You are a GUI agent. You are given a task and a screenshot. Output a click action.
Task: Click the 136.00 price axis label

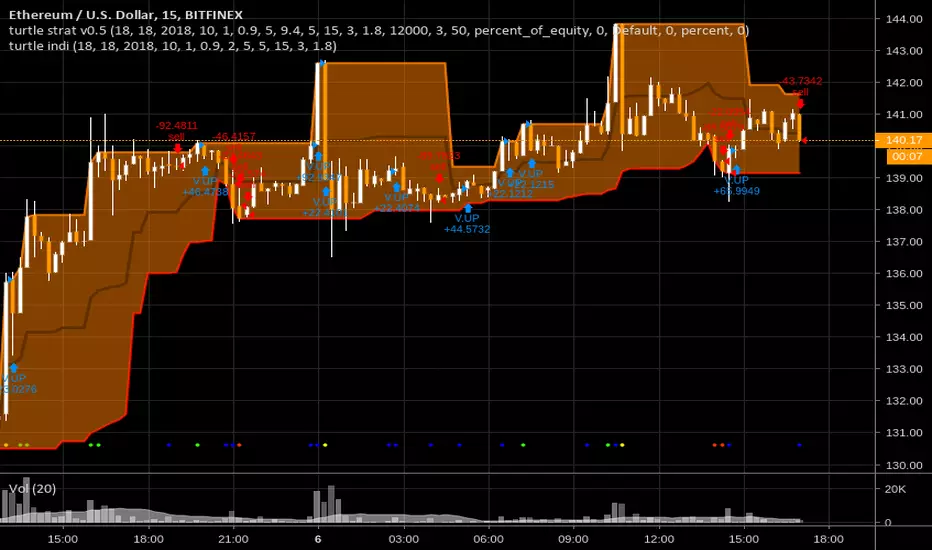pos(904,274)
